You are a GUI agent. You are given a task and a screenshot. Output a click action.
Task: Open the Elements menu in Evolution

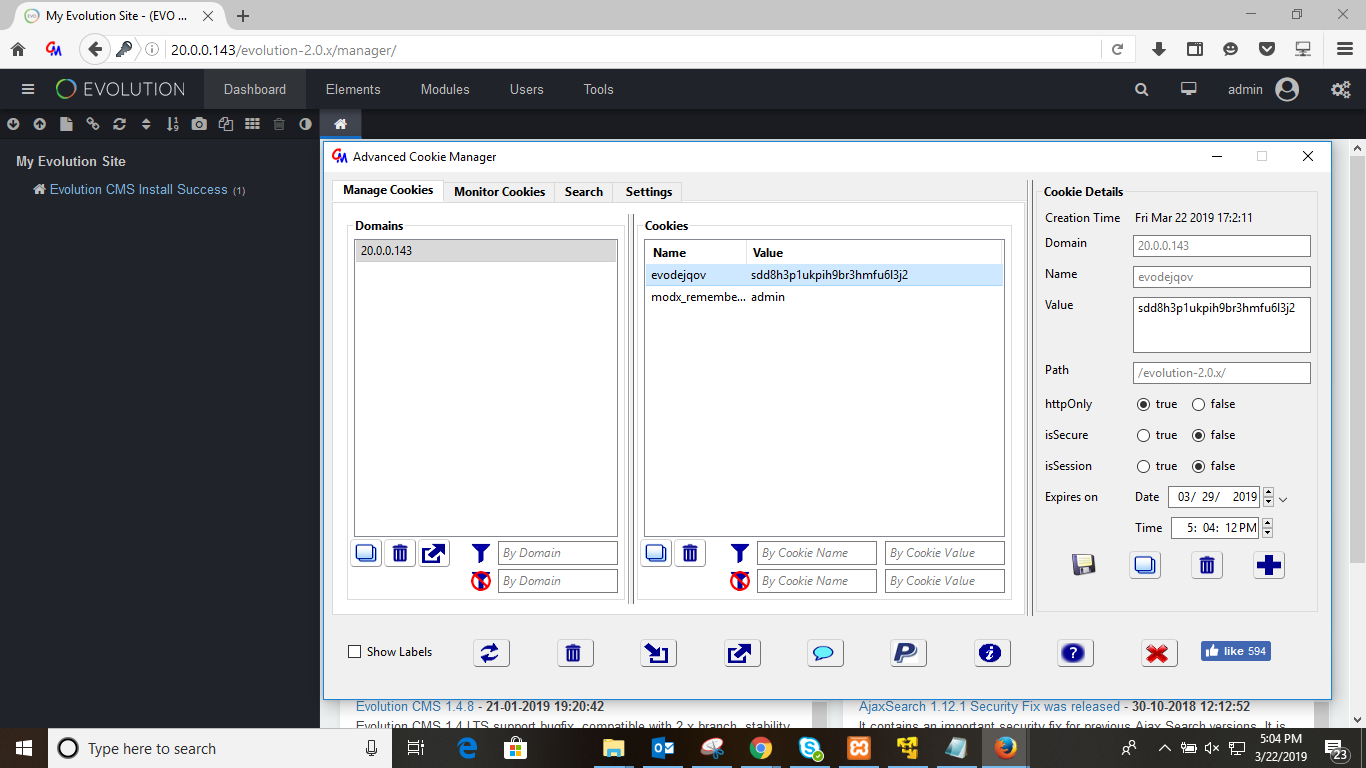tap(353, 89)
